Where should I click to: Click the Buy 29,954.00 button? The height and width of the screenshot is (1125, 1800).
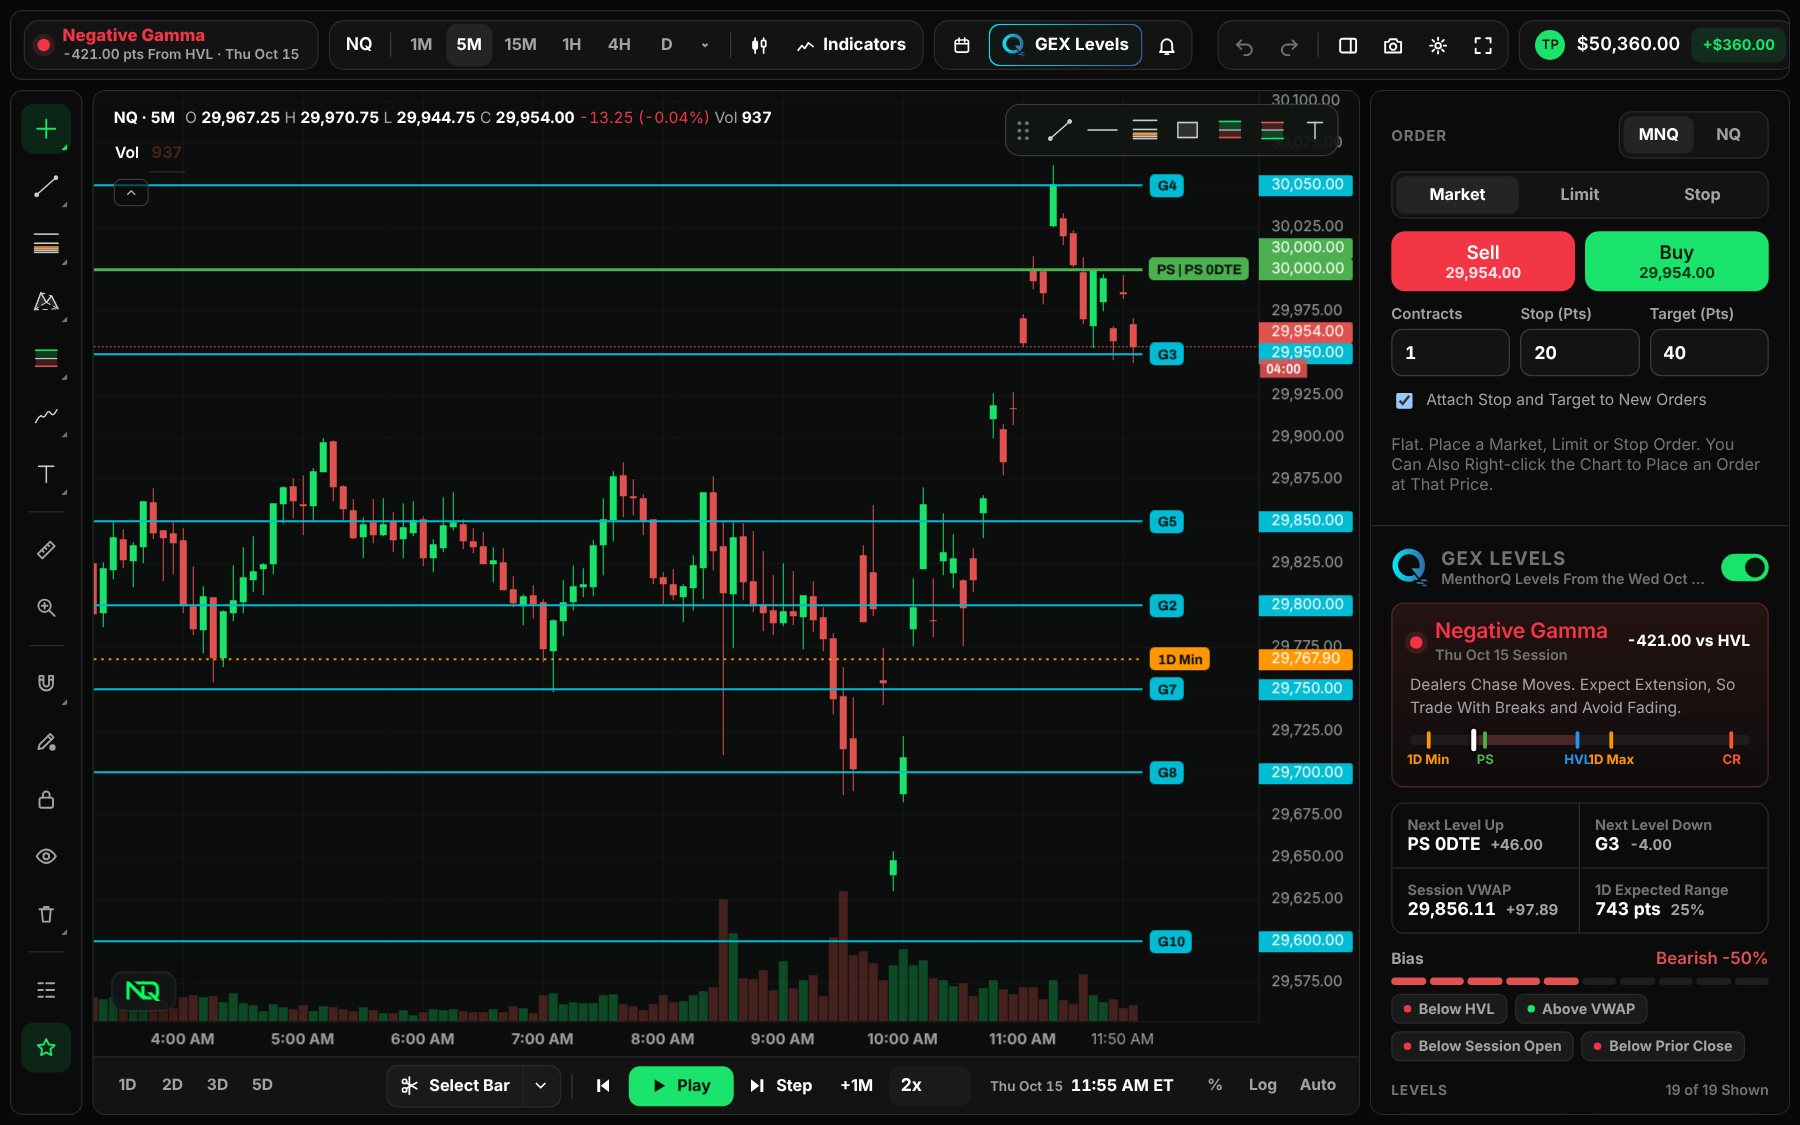point(1676,261)
